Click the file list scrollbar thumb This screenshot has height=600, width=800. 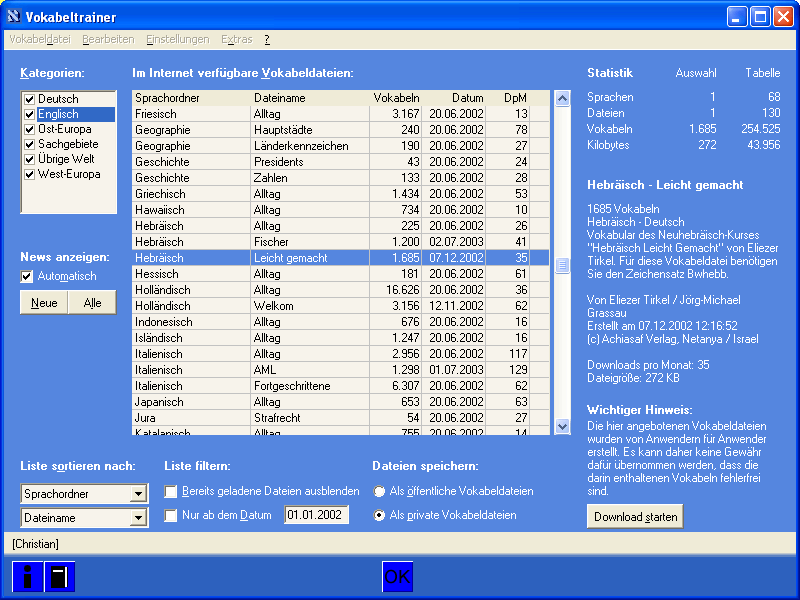click(562, 265)
